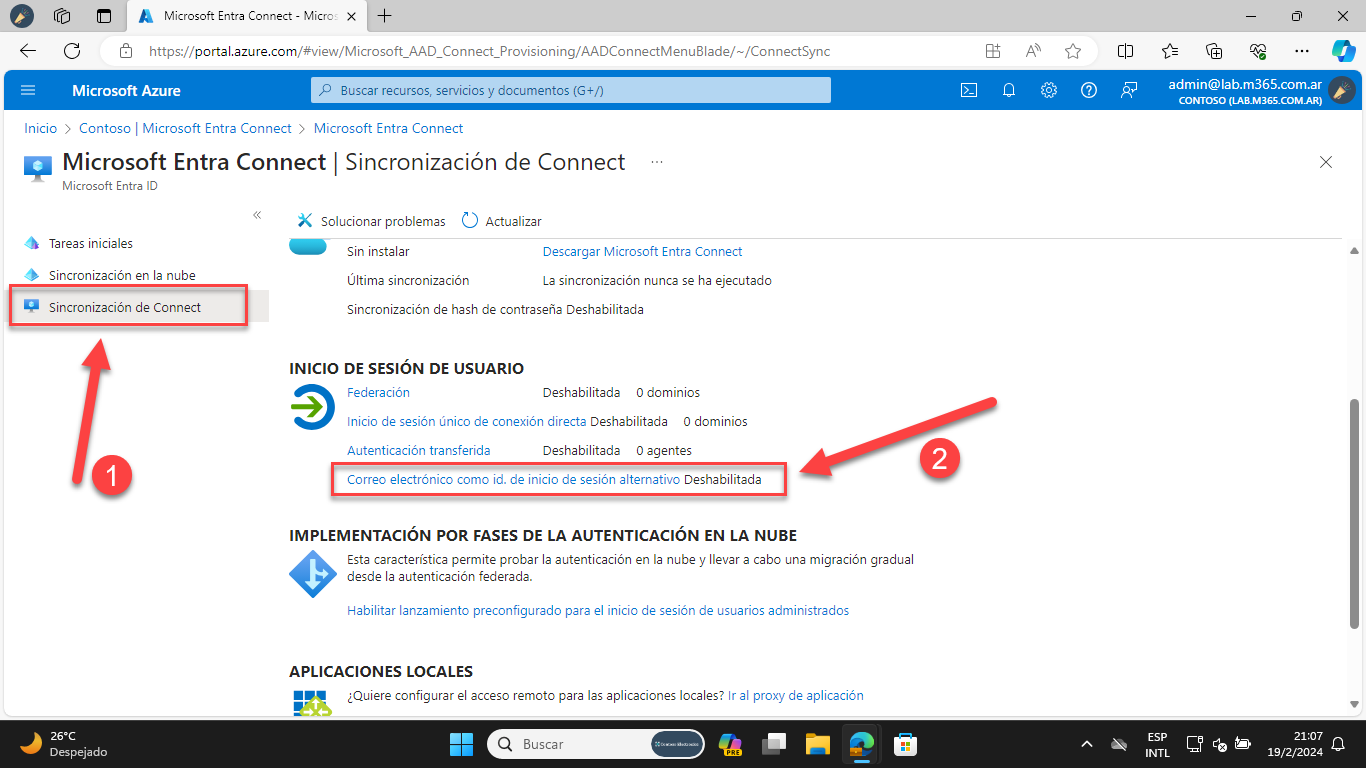Image resolution: width=1366 pixels, height=768 pixels.
Task: Launch Azure Cloud Shell from header
Action: pyautogui.click(x=969, y=90)
